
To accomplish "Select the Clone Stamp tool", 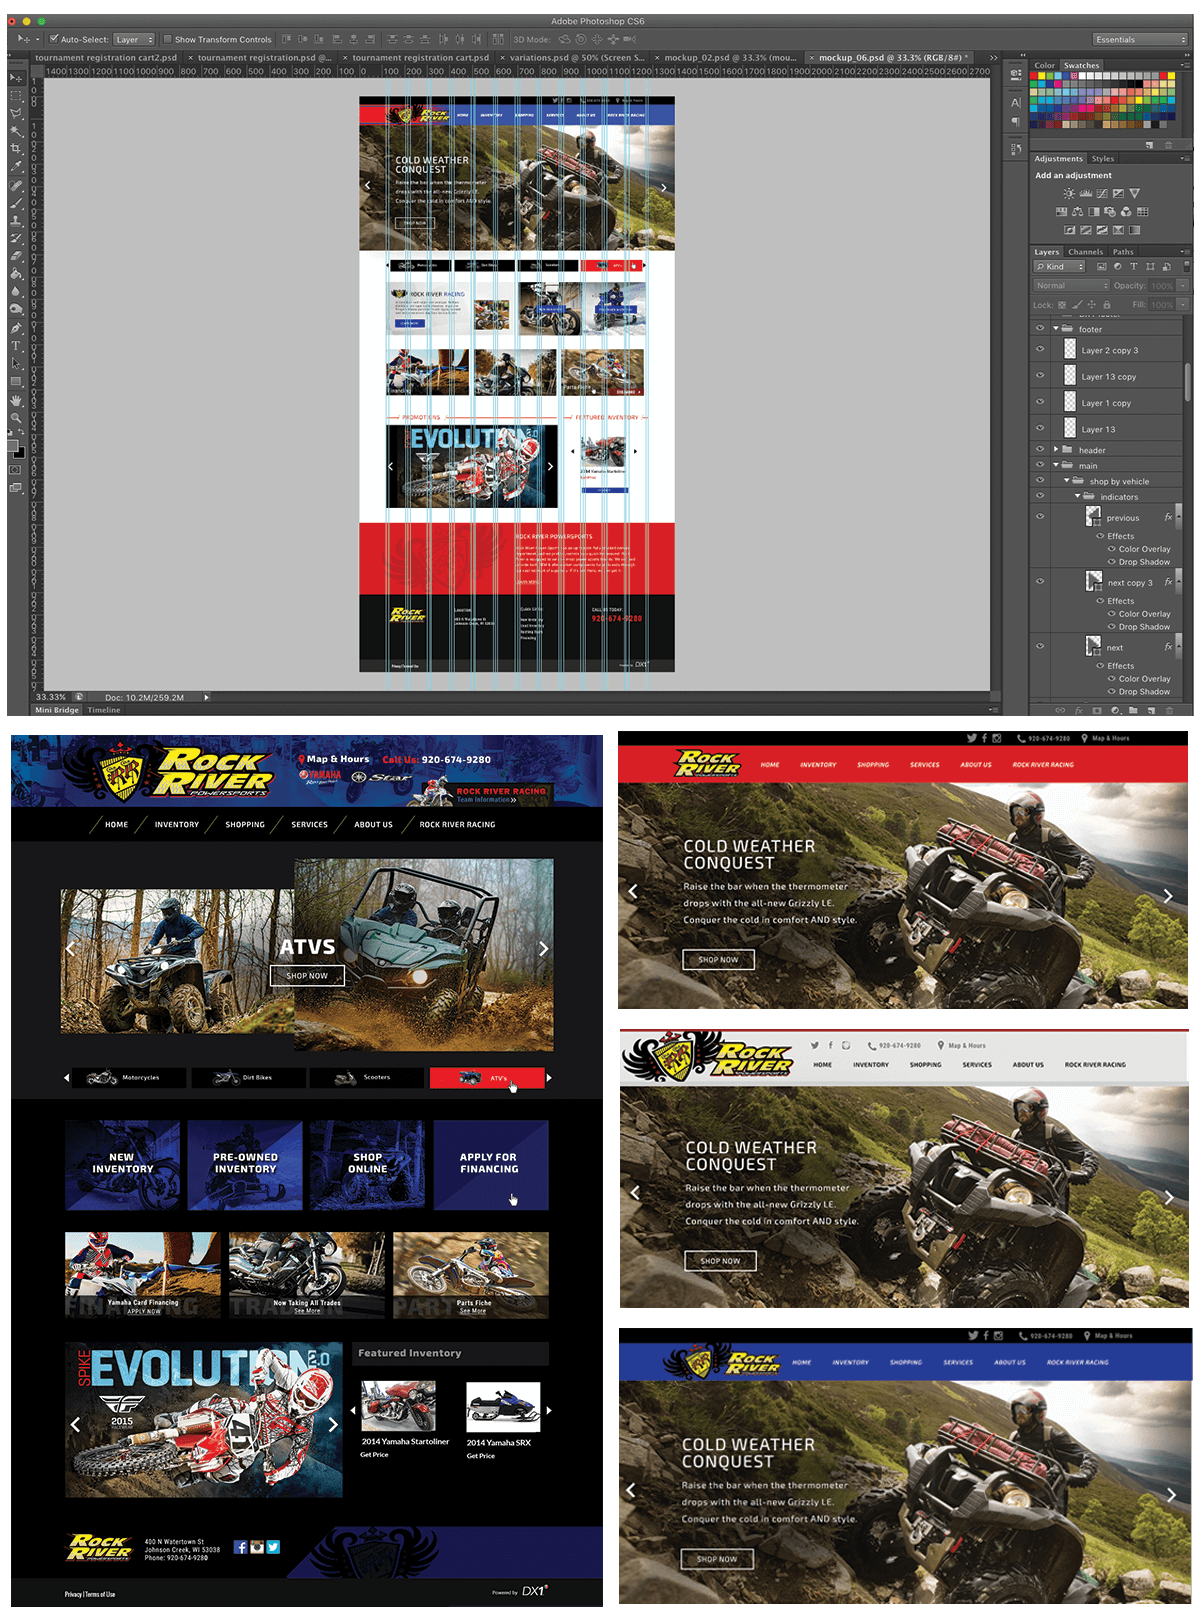I will coord(16,220).
